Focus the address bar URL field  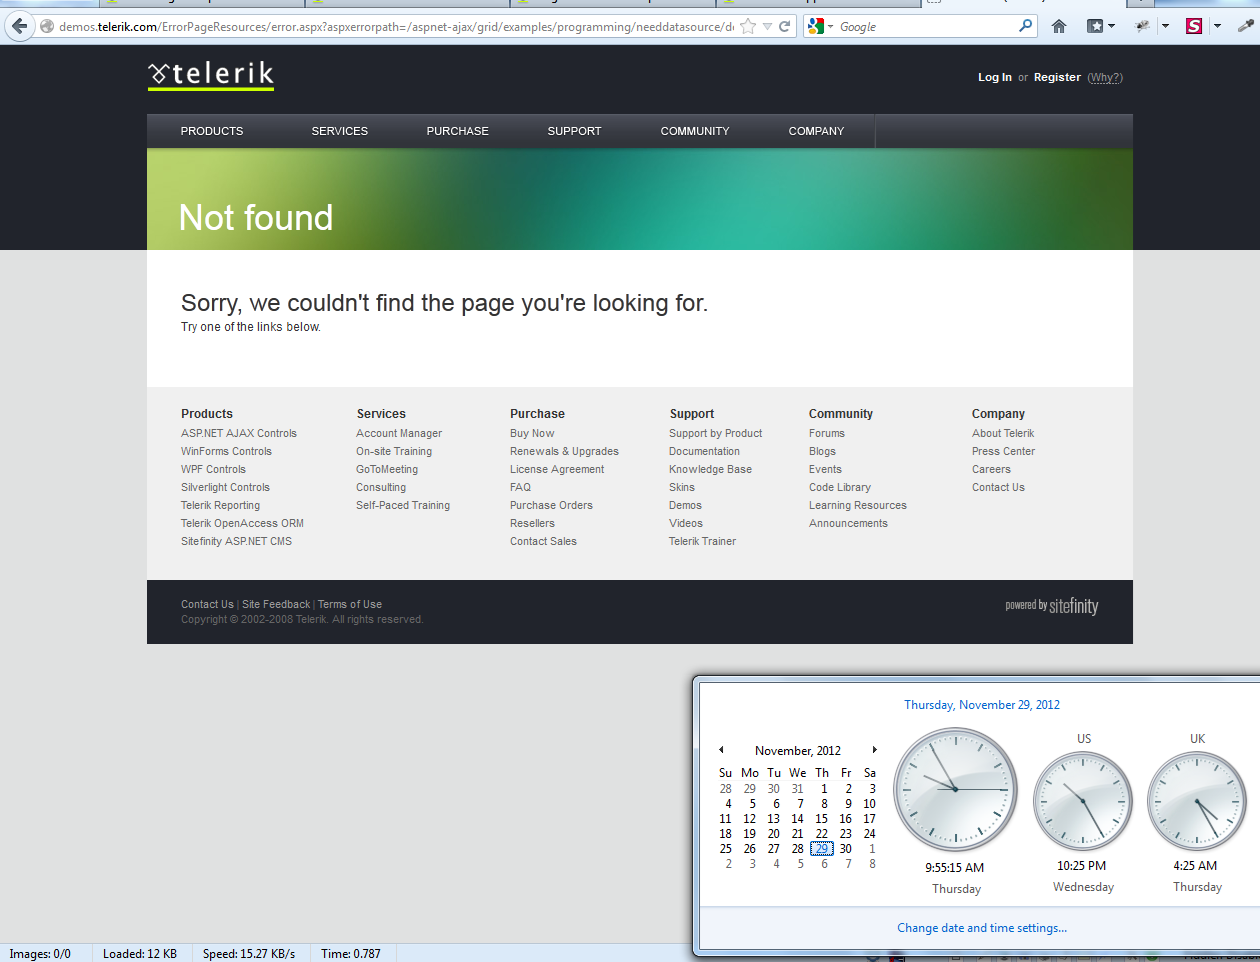pyautogui.click(x=396, y=27)
